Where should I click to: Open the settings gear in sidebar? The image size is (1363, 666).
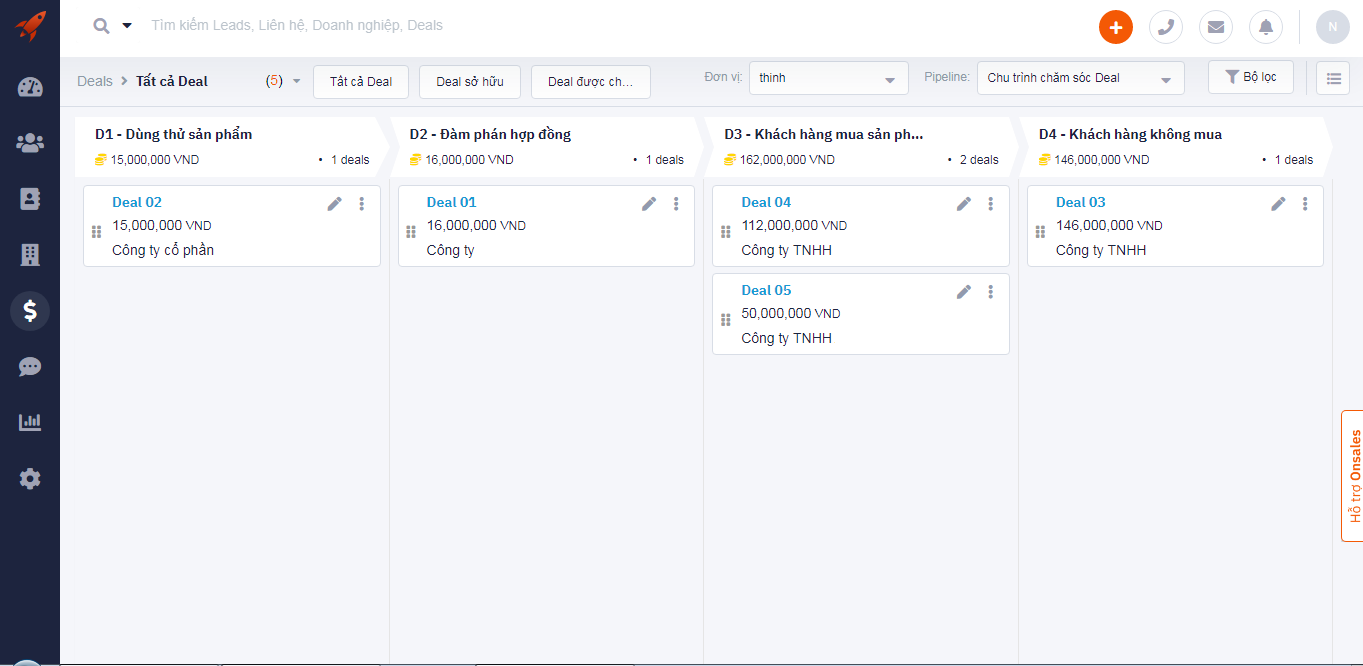click(30, 479)
